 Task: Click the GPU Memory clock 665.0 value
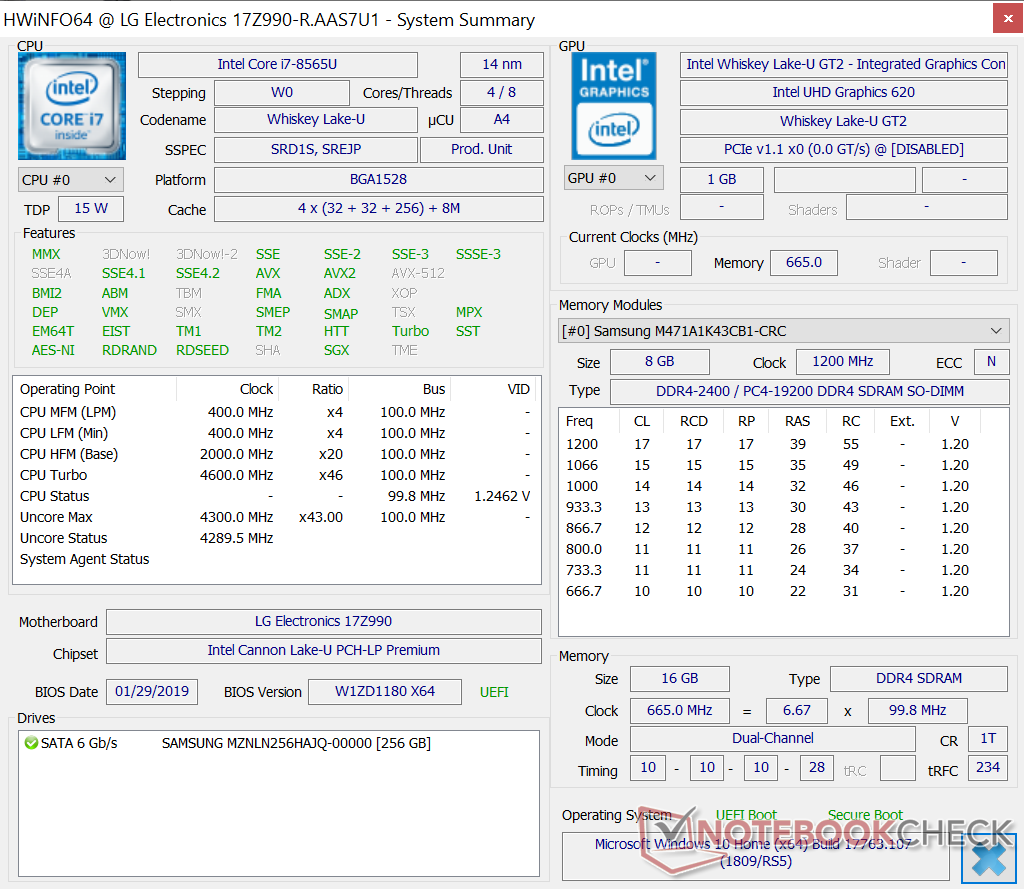point(803,262)
